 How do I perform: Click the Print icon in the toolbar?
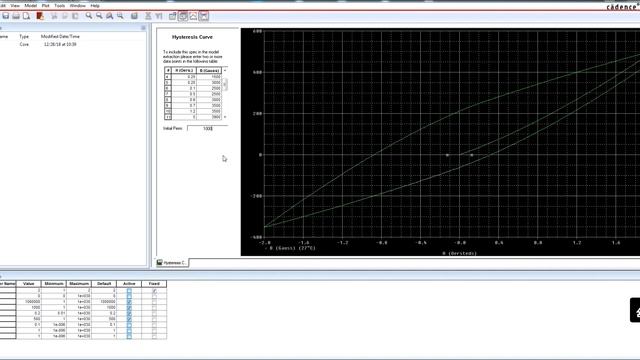pyautogui.click(x=16, y=16)
